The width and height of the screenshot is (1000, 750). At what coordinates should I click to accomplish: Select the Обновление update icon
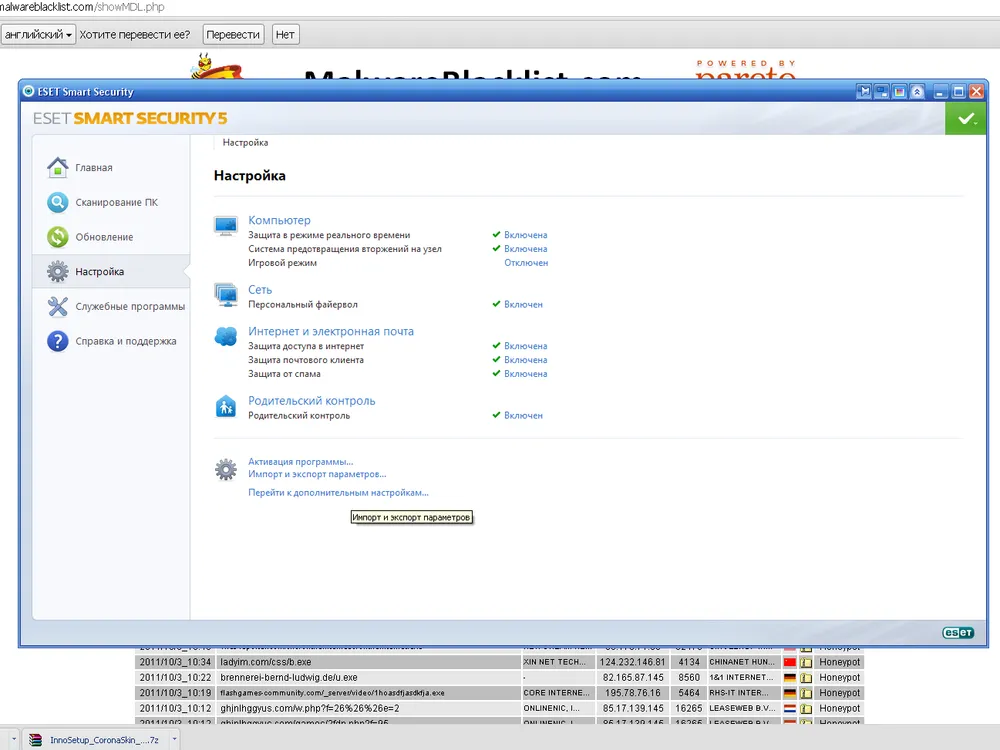tap(58, 237)
